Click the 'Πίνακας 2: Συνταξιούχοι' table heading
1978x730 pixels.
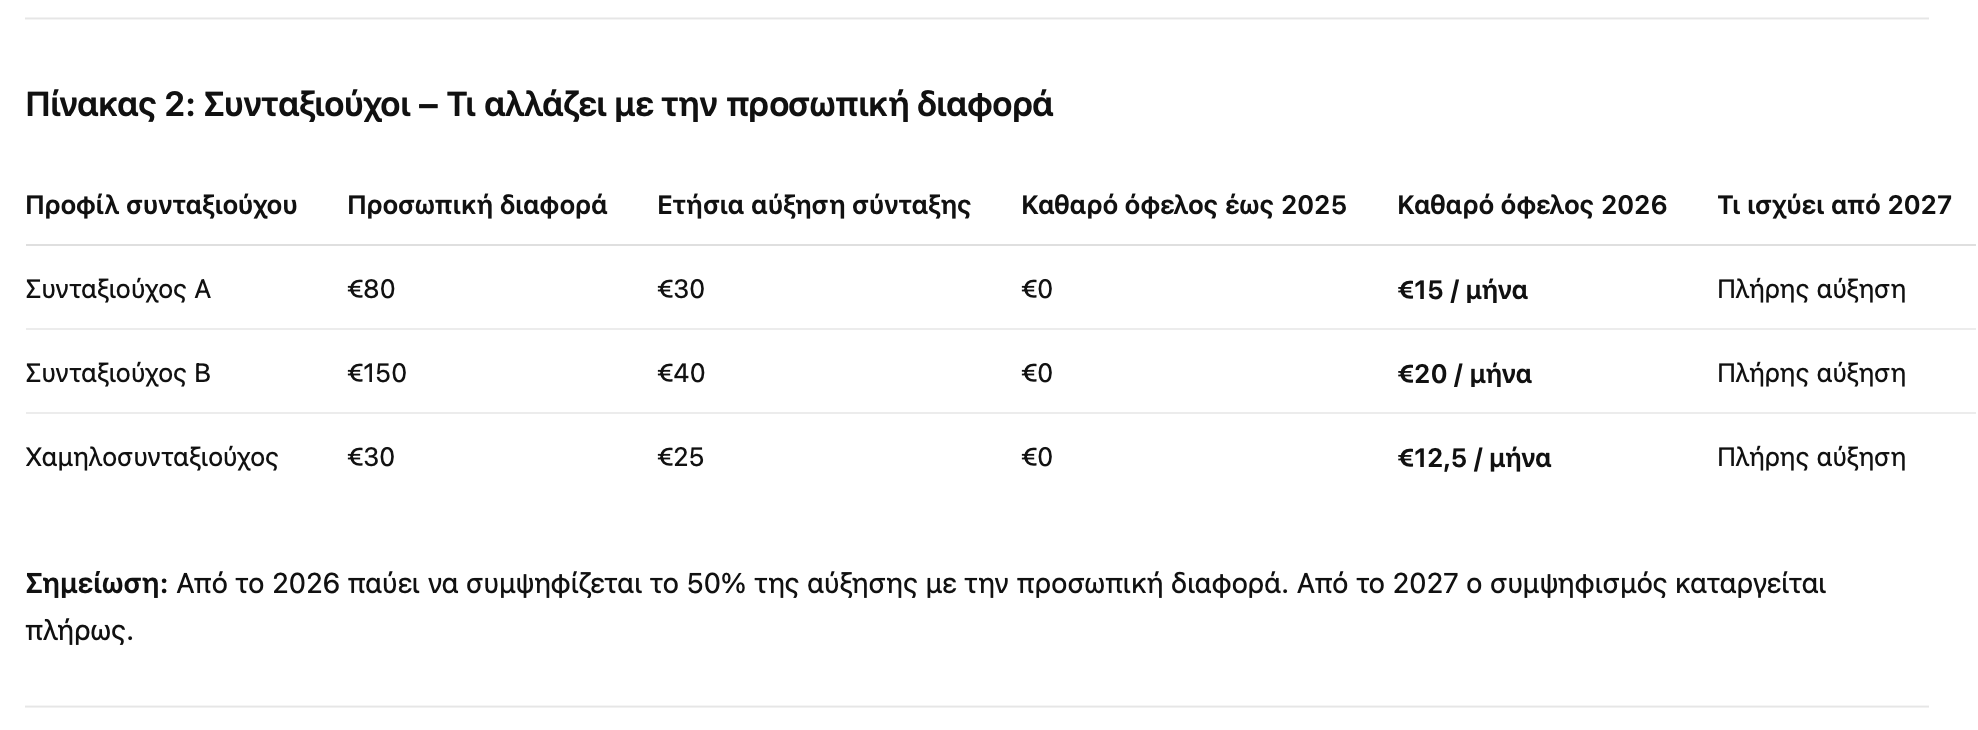point(538,104)
